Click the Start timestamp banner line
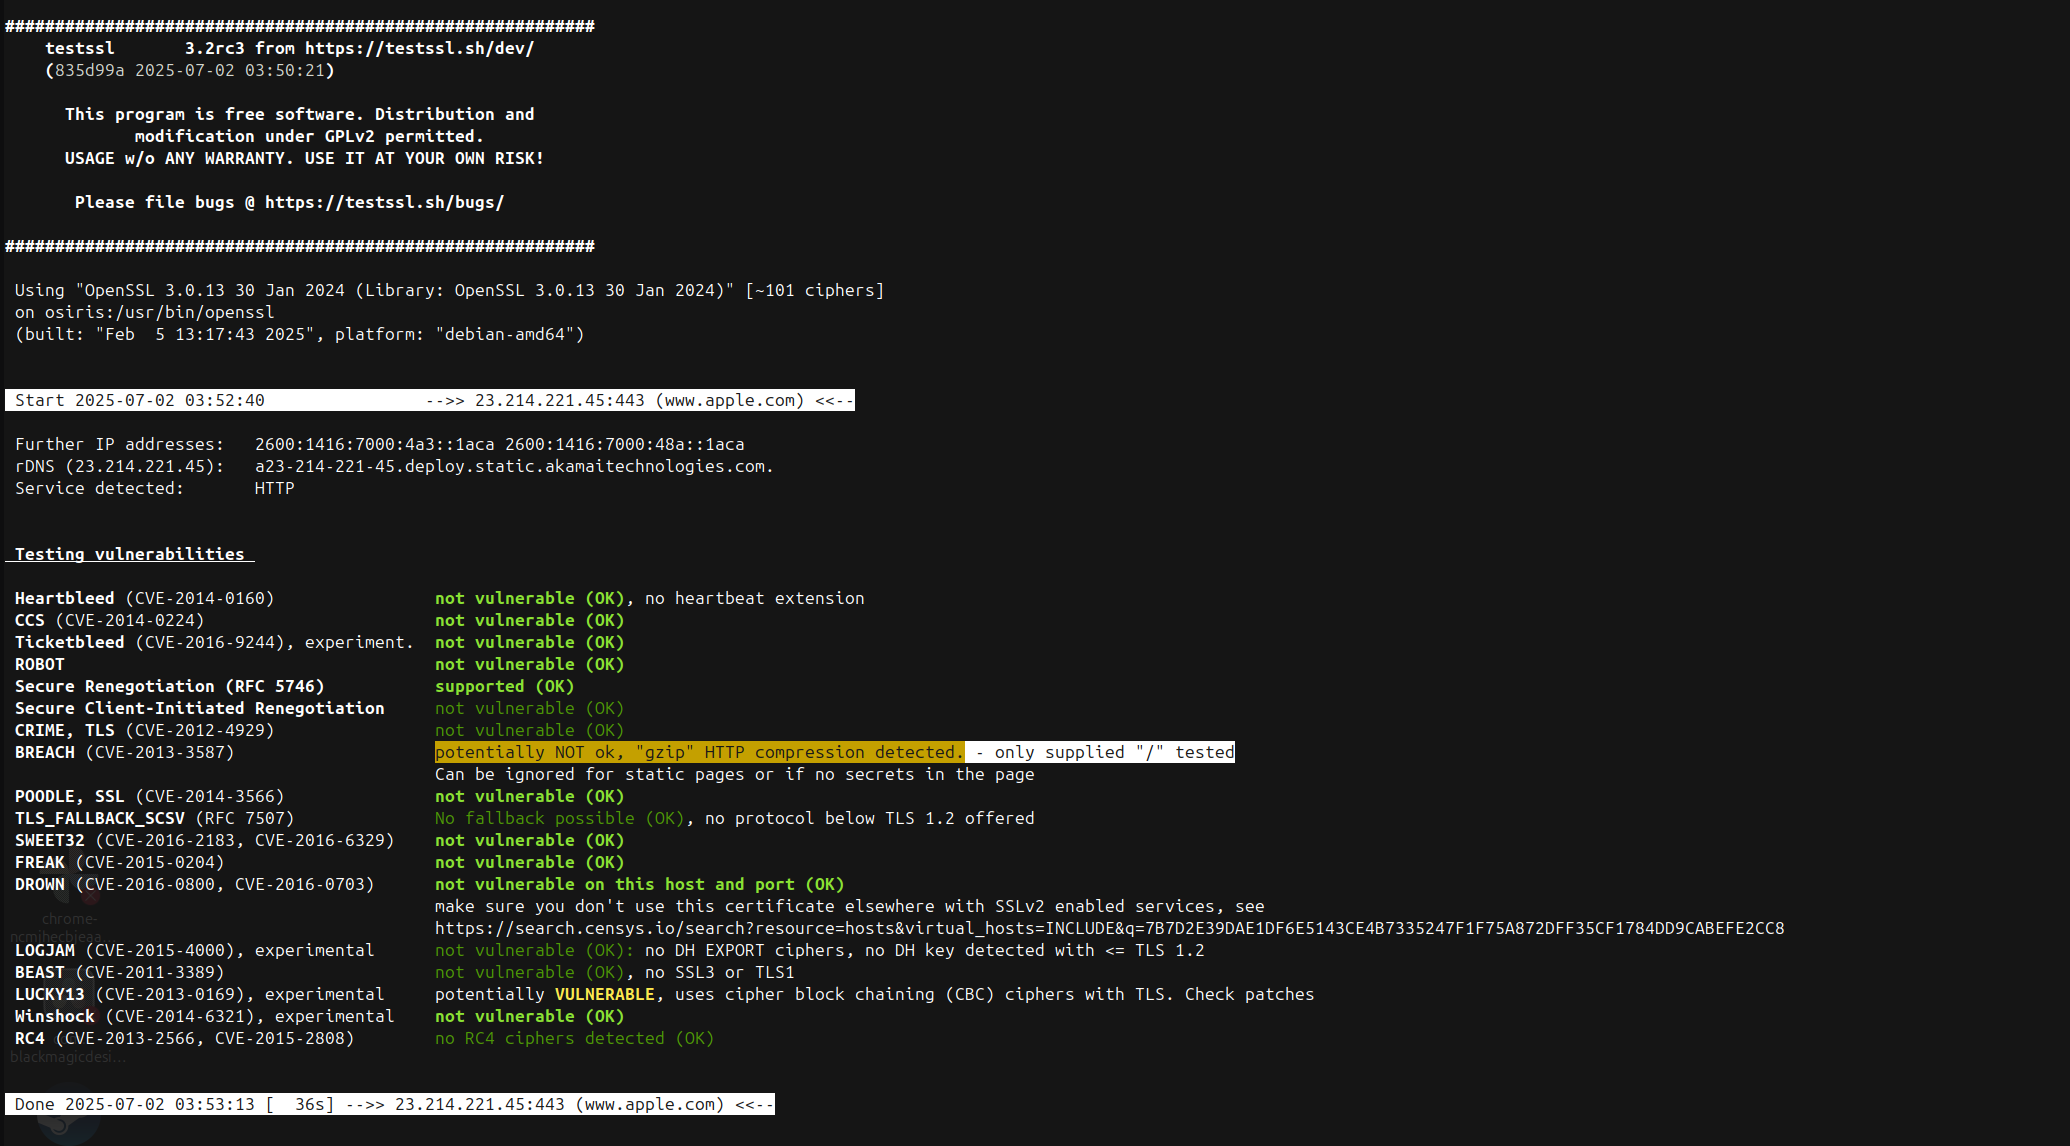The image size is (2070, 1146). coord(429,400)
